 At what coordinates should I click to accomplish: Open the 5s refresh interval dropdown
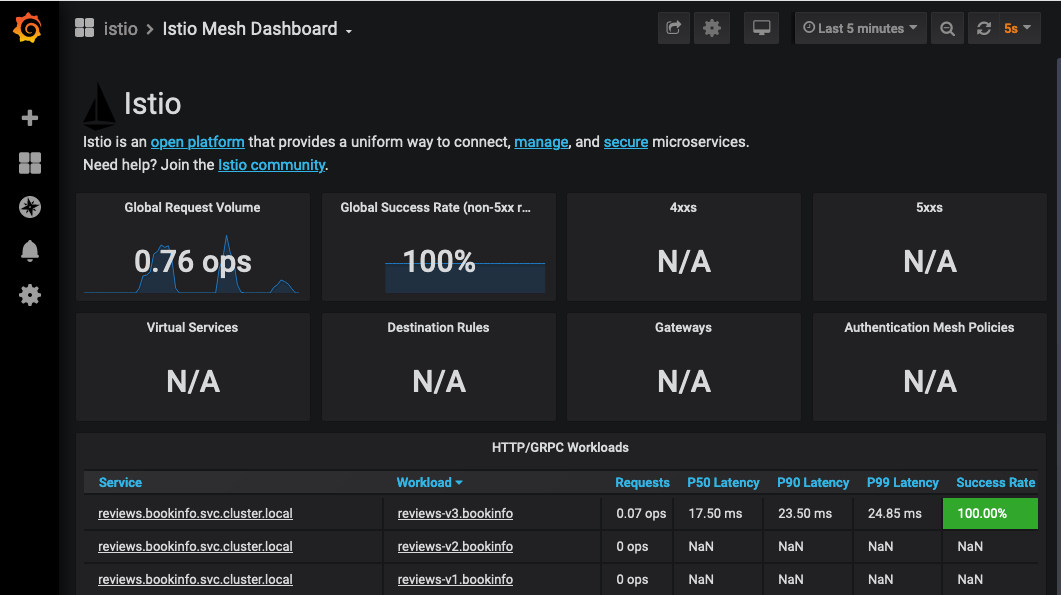[1019, 28]
